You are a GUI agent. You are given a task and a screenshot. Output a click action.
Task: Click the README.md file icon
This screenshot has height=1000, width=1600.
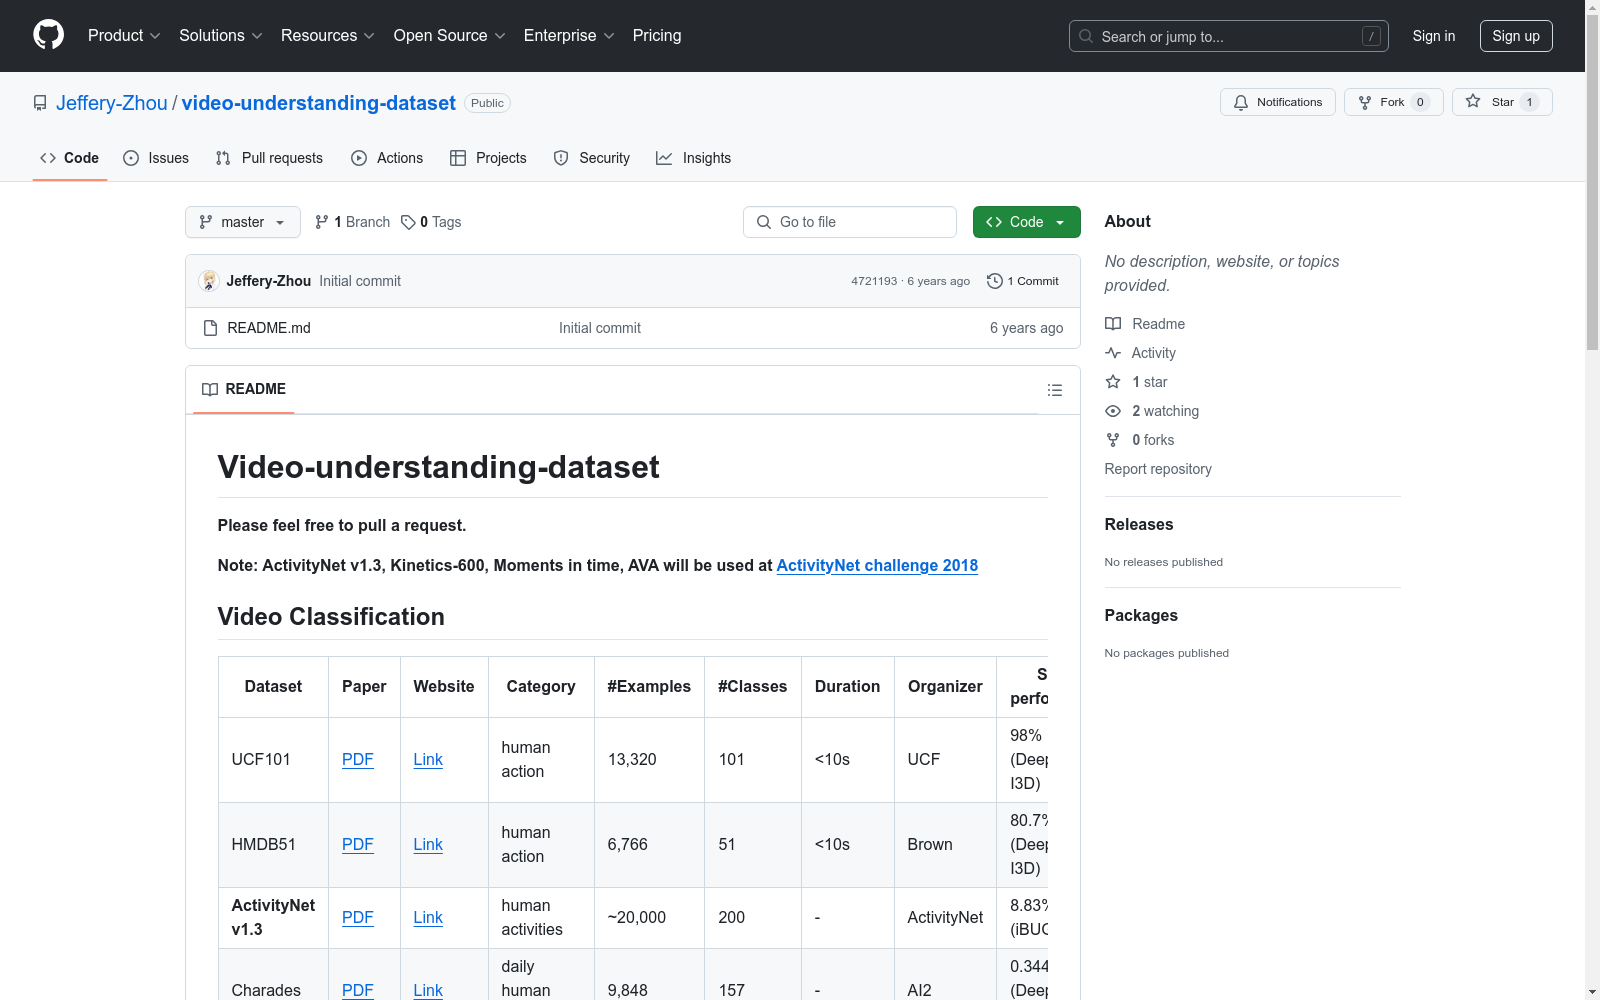[210, 328]
